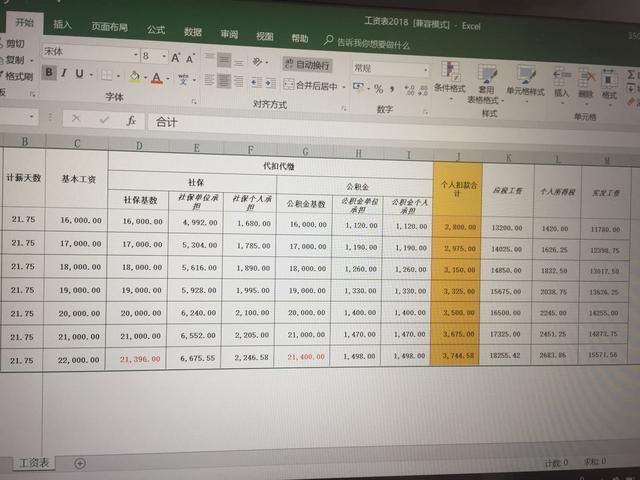Image resolution: width=640 pixels, height=480 pixels.
Task: Open the 页面布局 ribbon tab
Action: [x=109, y=27]
